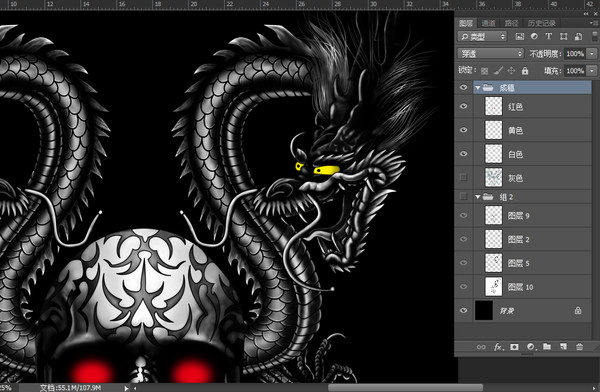Filter layers by type (T) layers icon
This screenshot has width=600, height=392.
tap(549, 36)
